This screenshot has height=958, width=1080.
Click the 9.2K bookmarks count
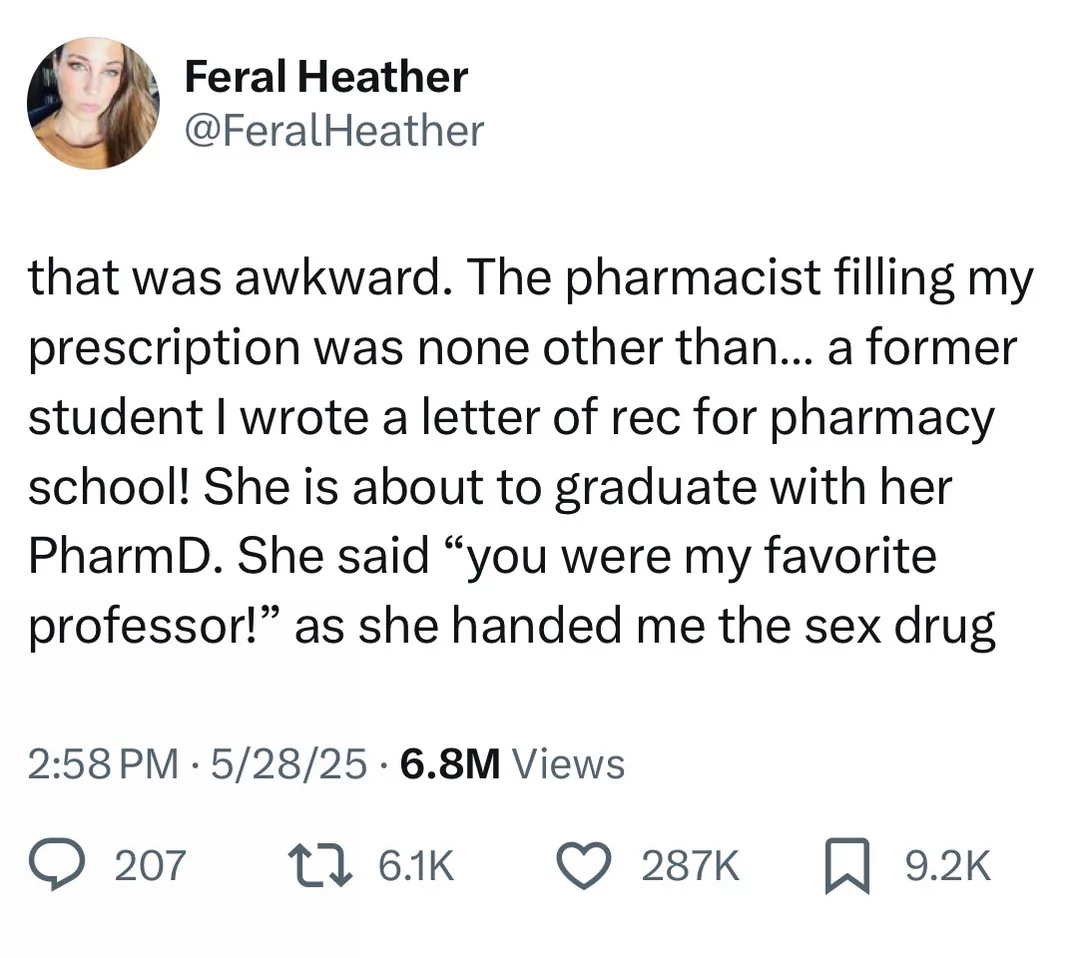pos(948,866)
